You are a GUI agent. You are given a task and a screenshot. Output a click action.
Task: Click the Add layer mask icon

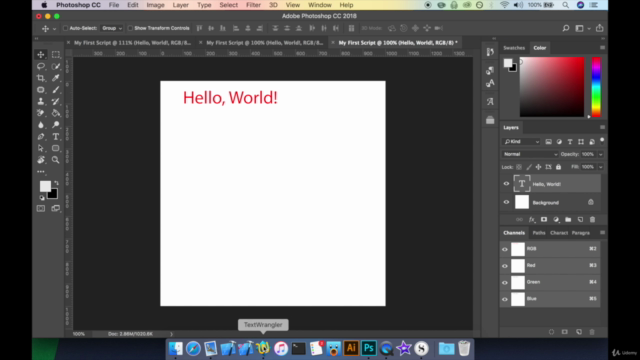click(544, 220)
